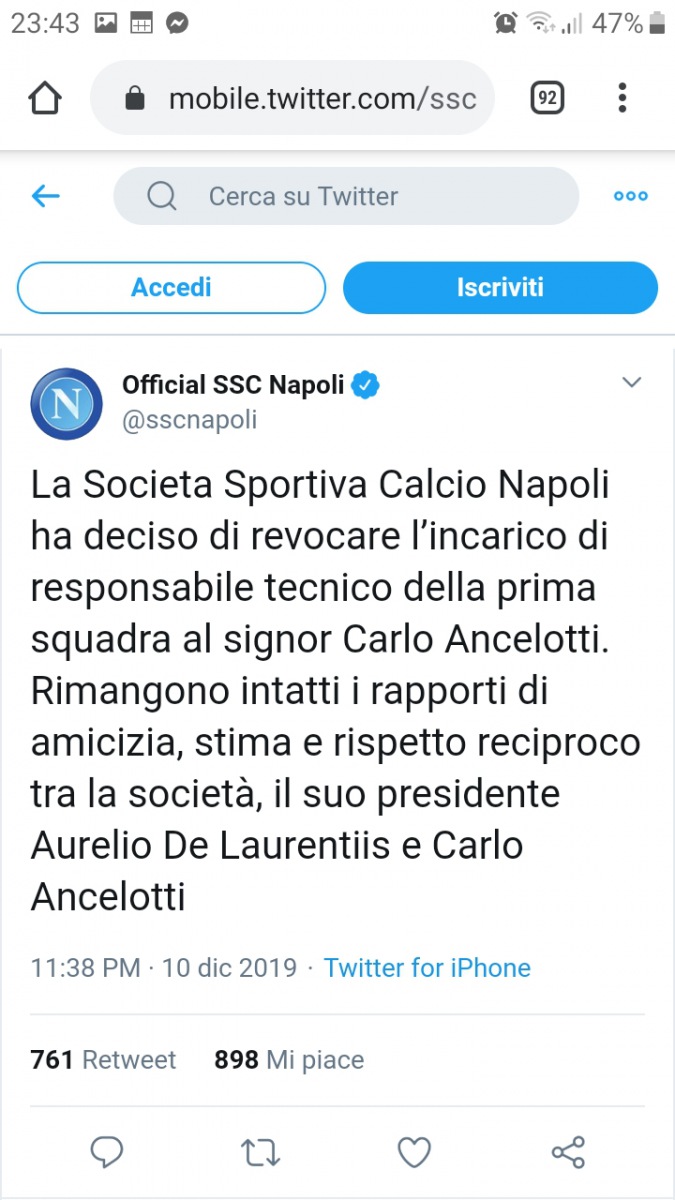The height and width of the screenshot is (1200, 675).
Task: View the 898 Mi piace list
Action: [289, 1060]
